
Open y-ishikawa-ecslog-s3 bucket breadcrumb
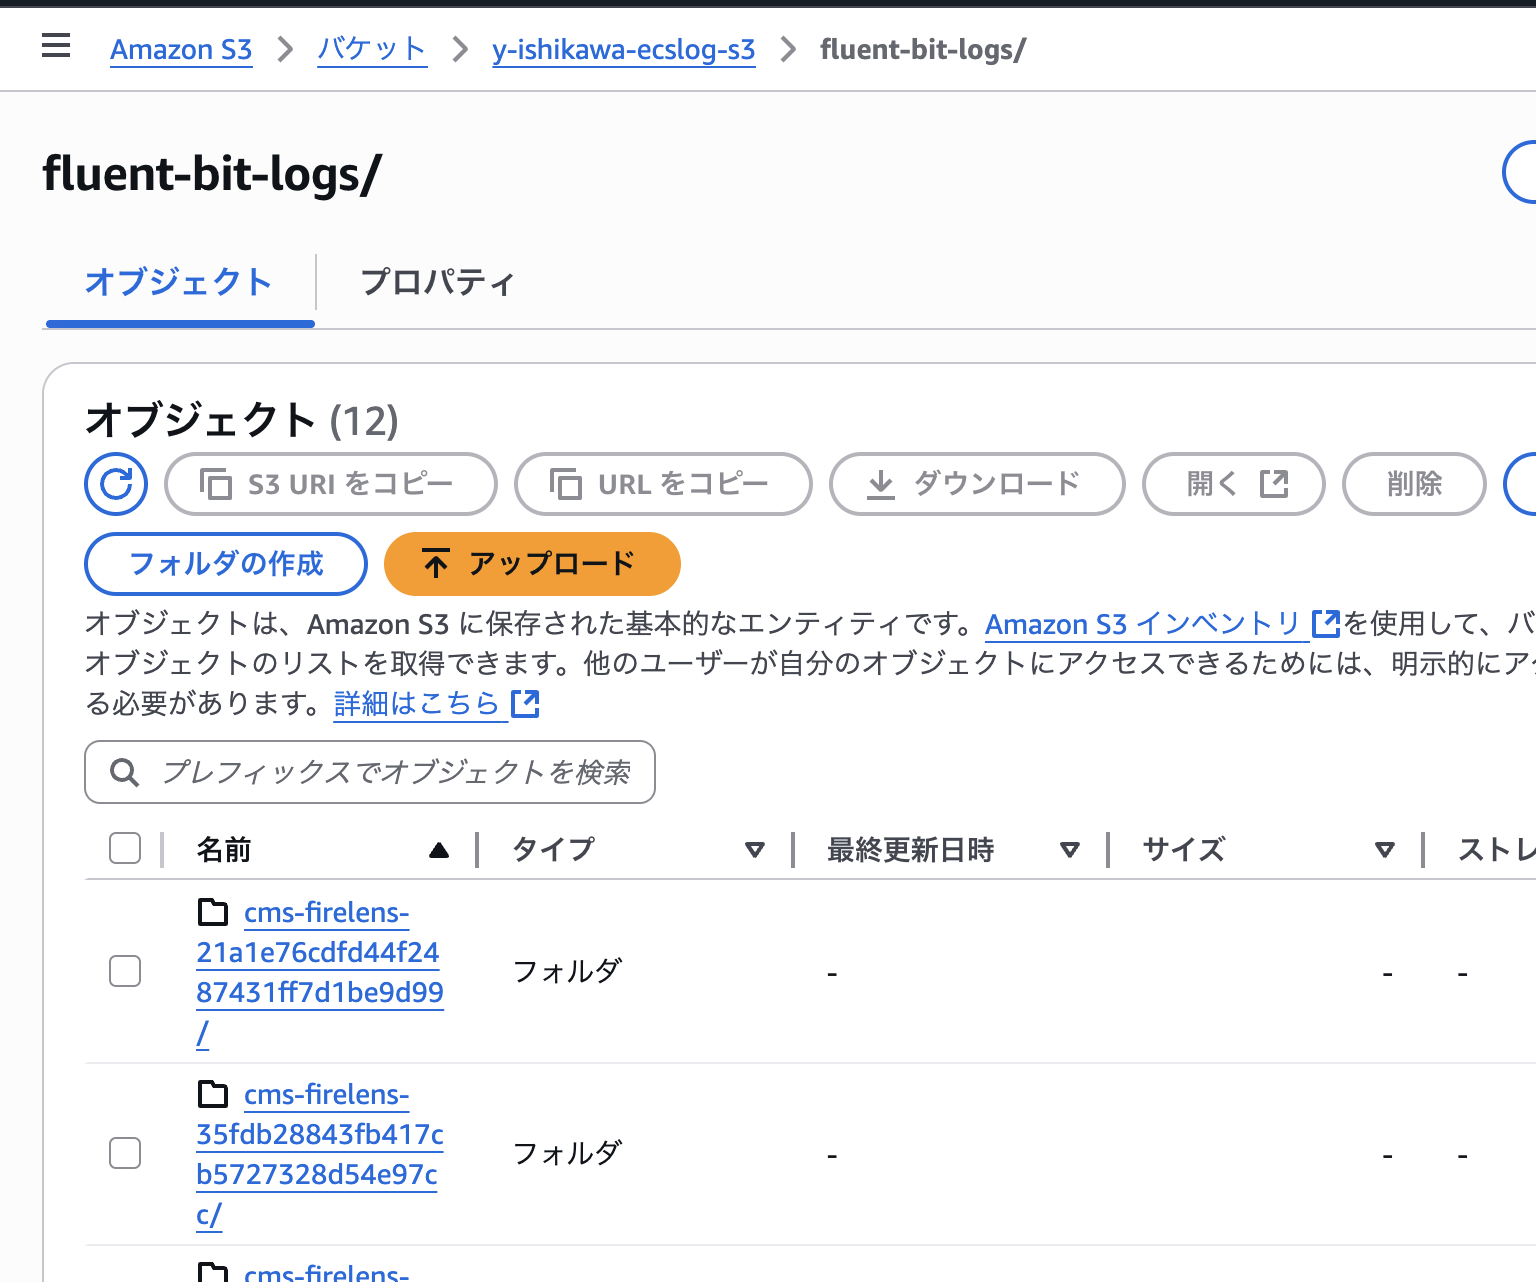(x=624, y=49)
